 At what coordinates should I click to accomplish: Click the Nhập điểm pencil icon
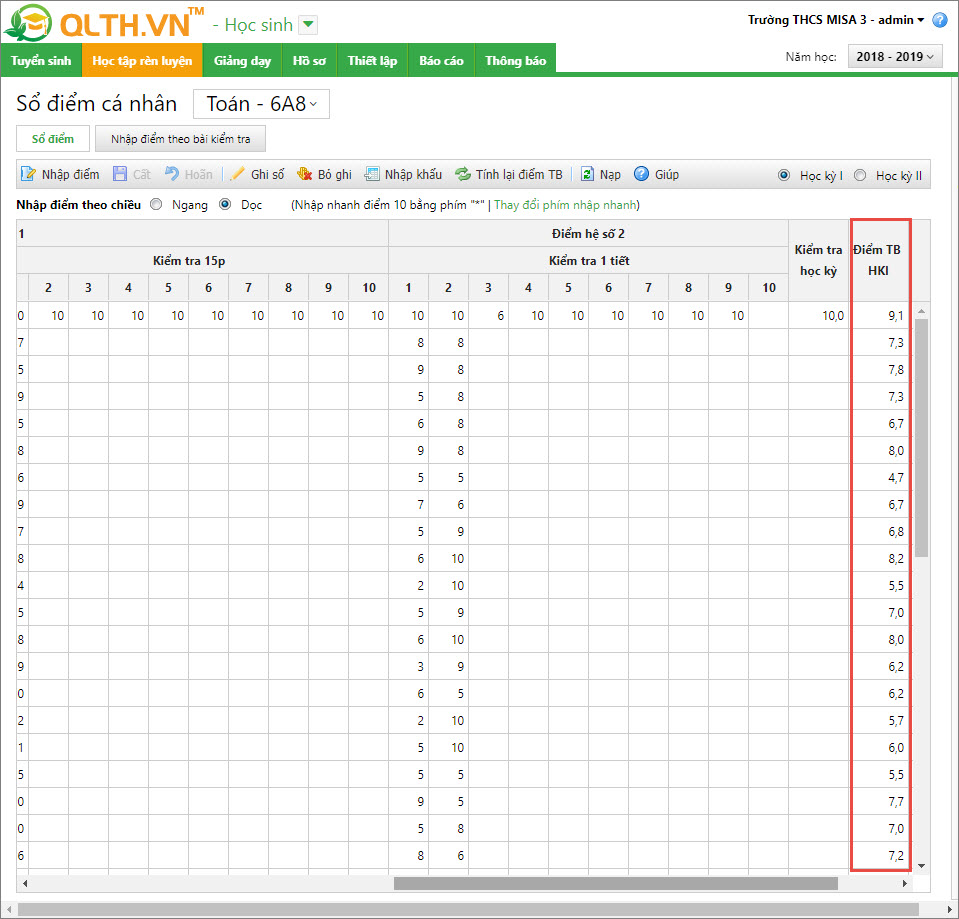pyautogui.click(x=28, y=174)
